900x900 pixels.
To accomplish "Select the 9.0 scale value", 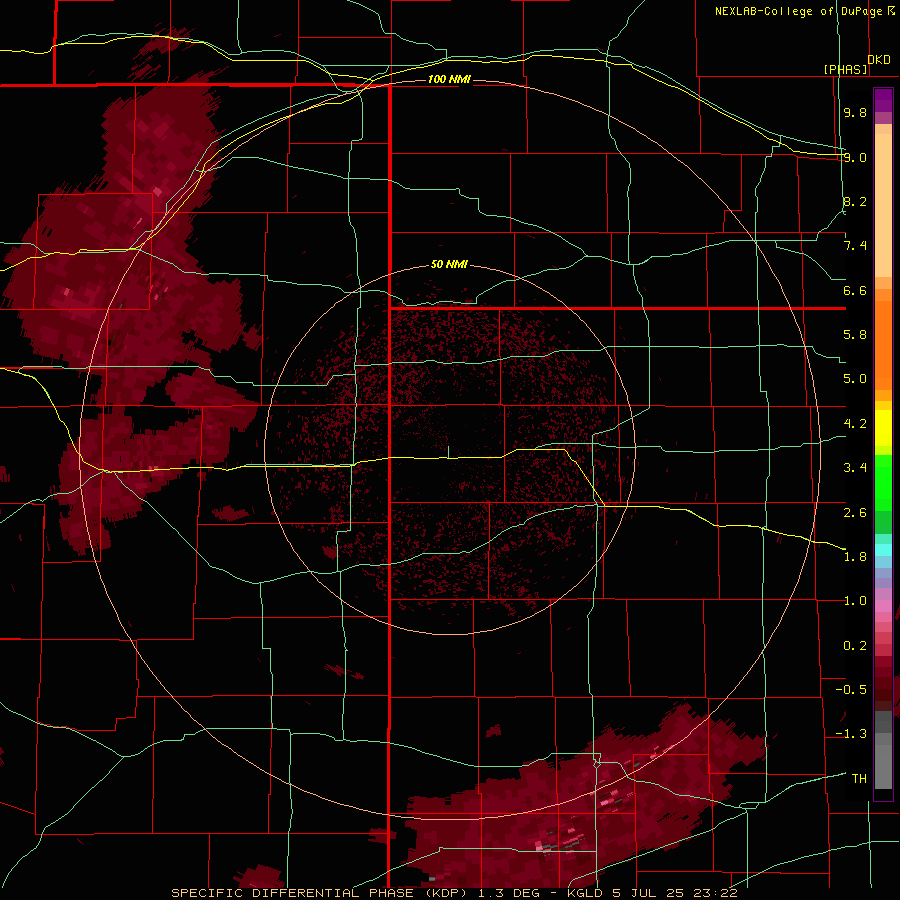I will (855, 157).
